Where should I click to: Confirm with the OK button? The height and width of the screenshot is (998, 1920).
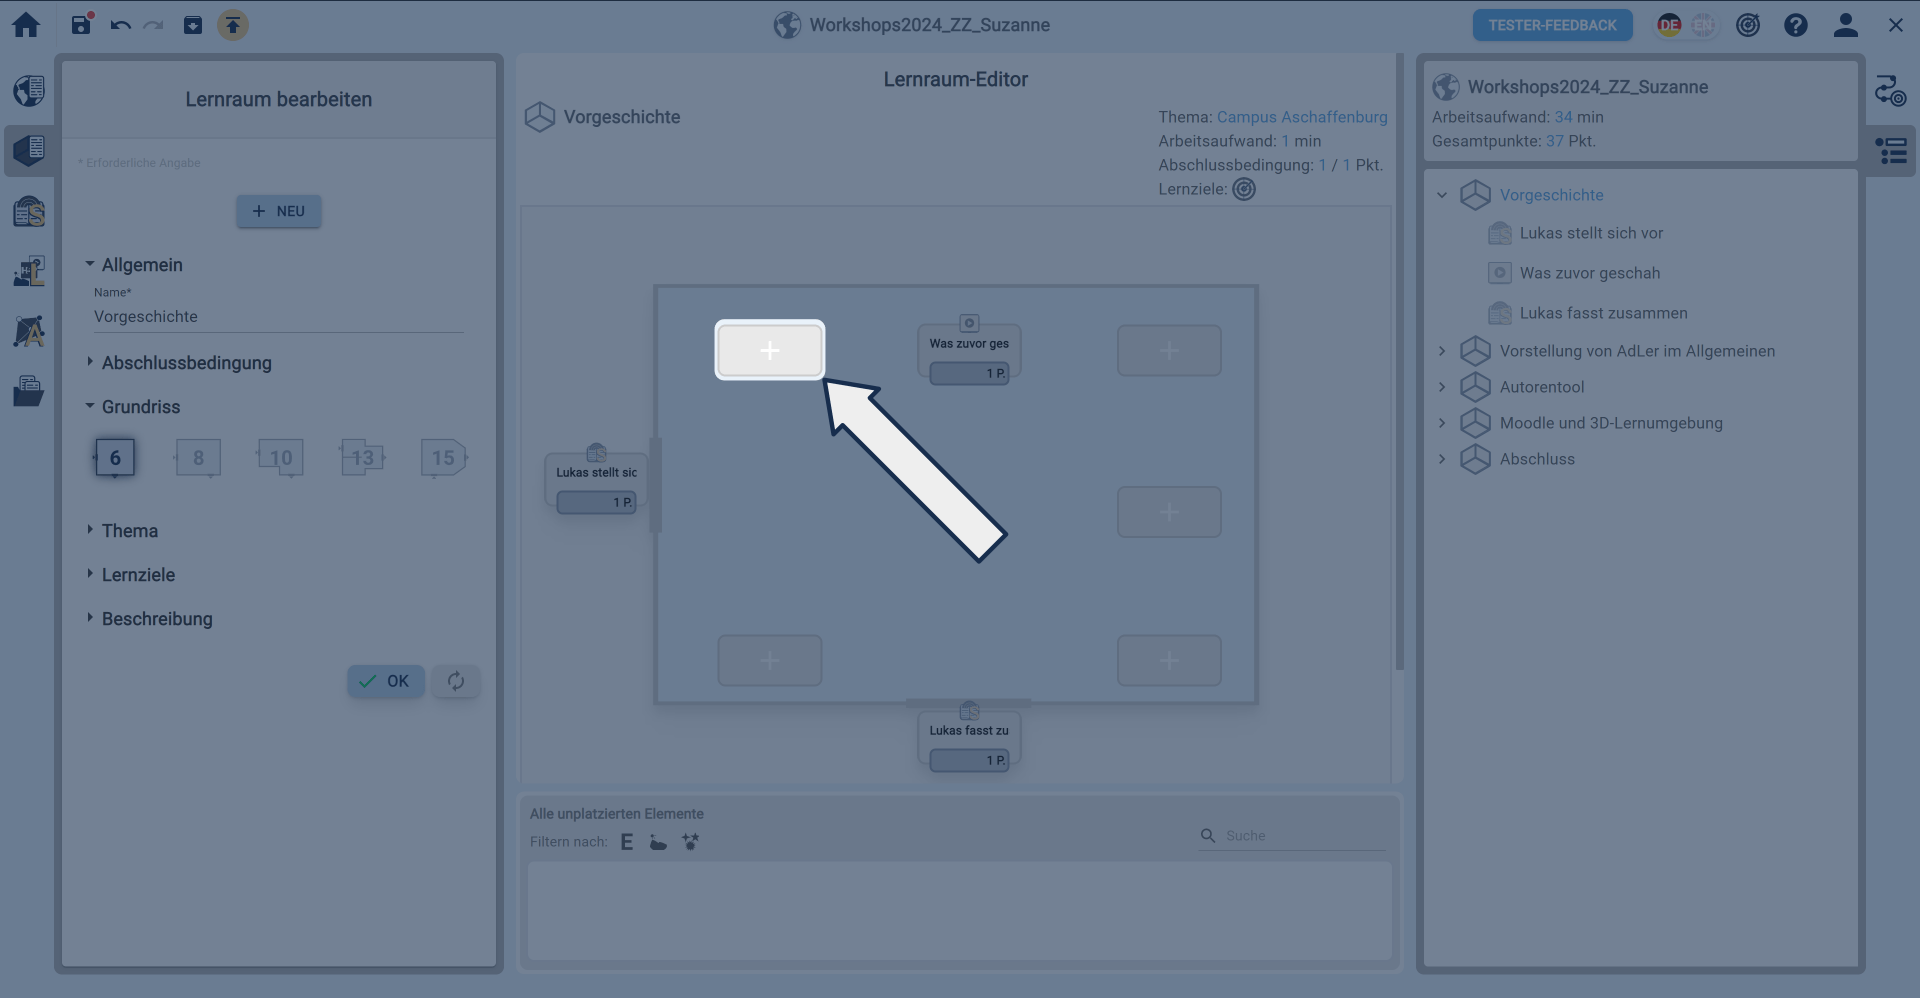386,681
